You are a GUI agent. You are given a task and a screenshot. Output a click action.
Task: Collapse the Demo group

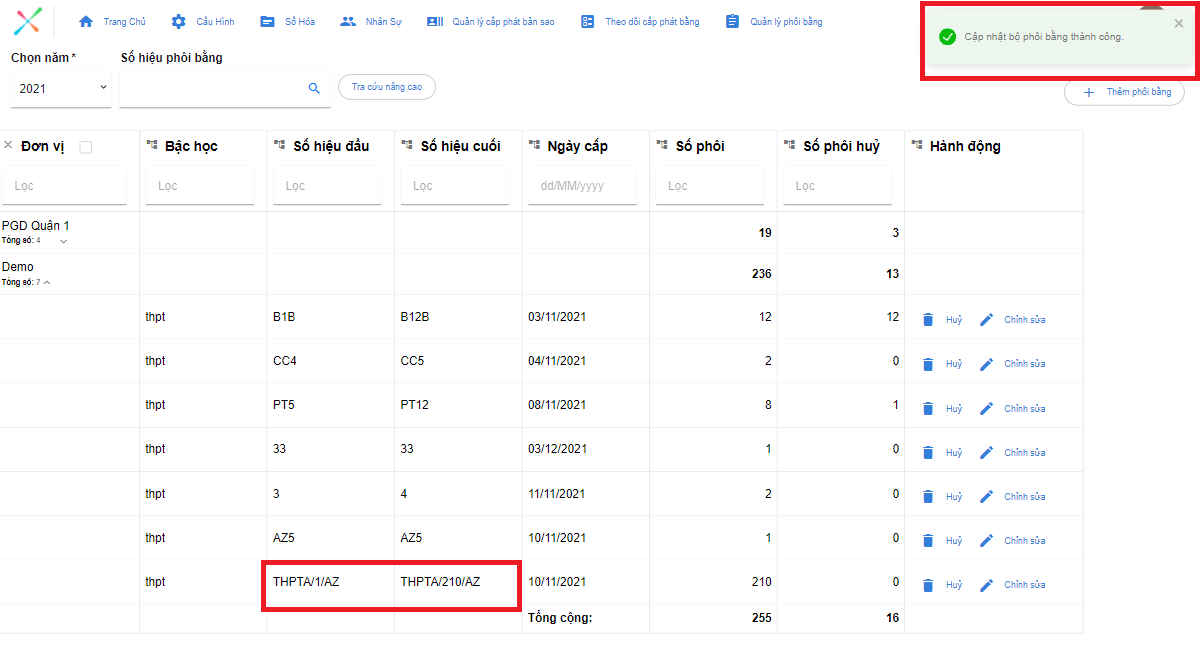click(x=47, y=282)
